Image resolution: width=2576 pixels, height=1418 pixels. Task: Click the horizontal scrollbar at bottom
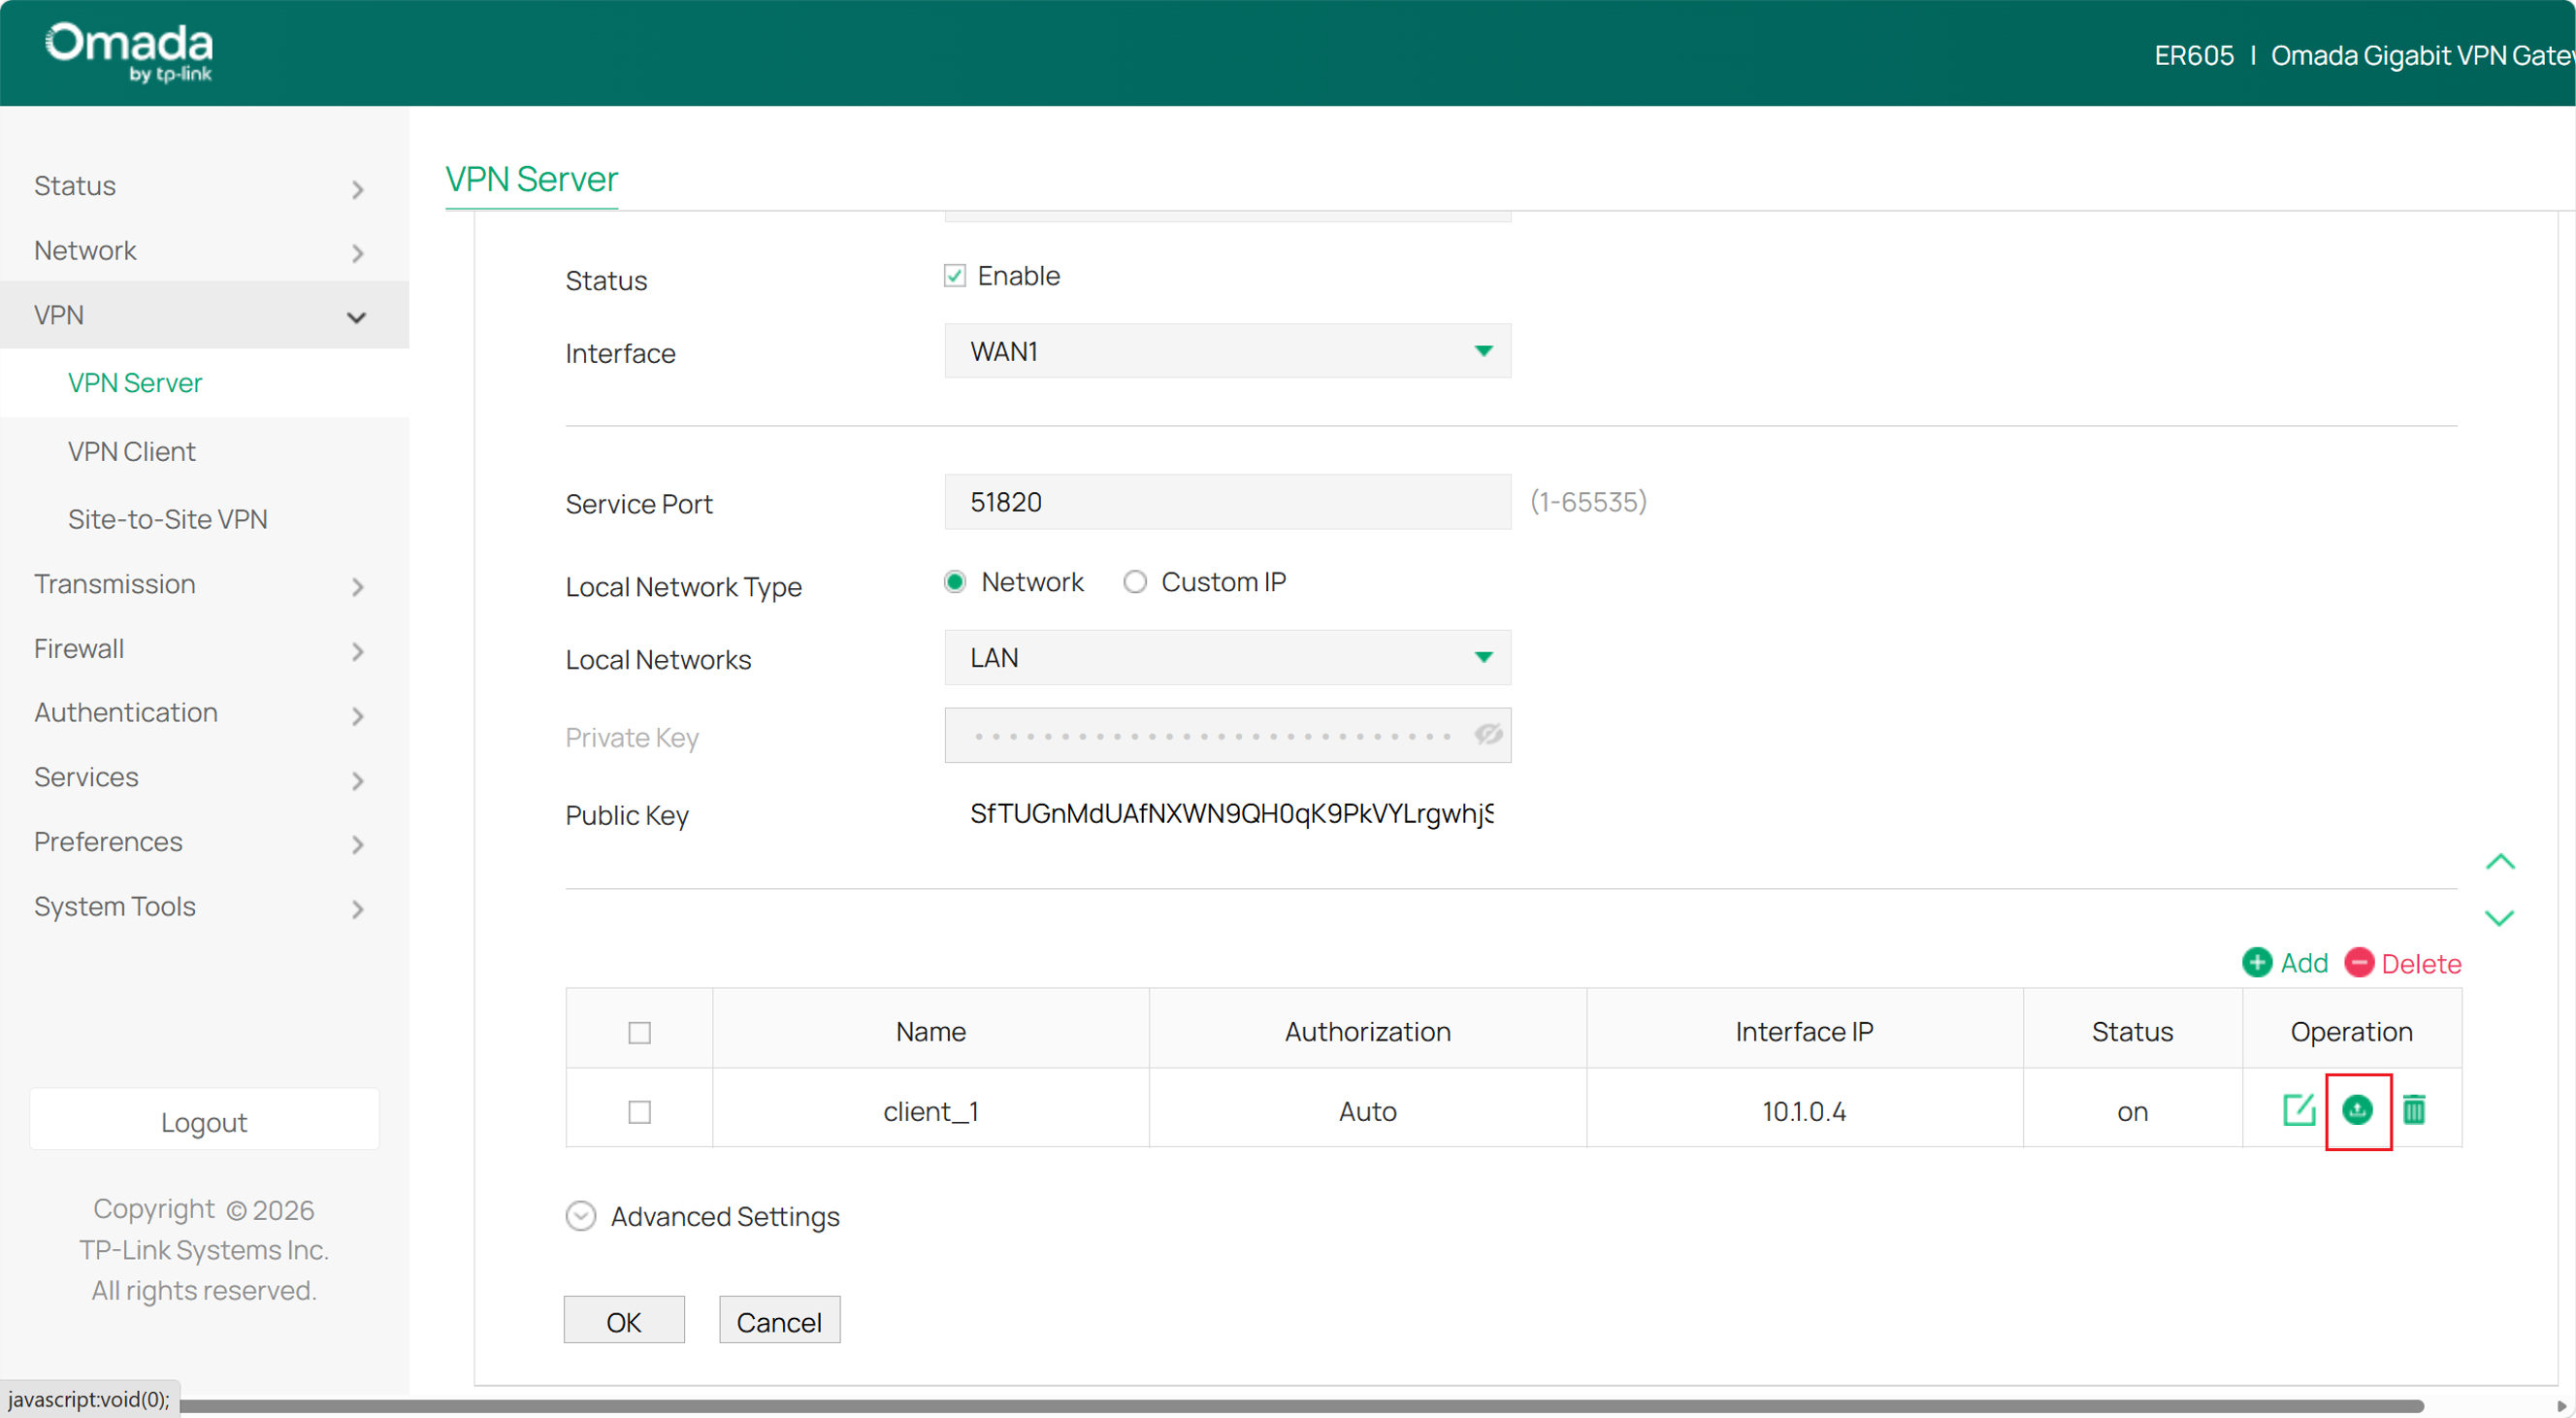pyautogui.click(x=1300, y=1407)
